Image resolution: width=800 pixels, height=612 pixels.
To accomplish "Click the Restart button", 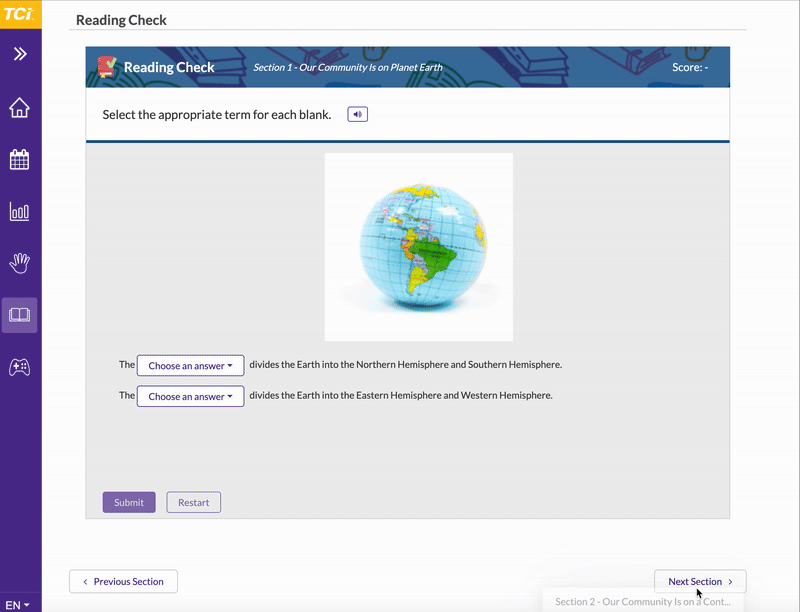I will click(193, 502).
